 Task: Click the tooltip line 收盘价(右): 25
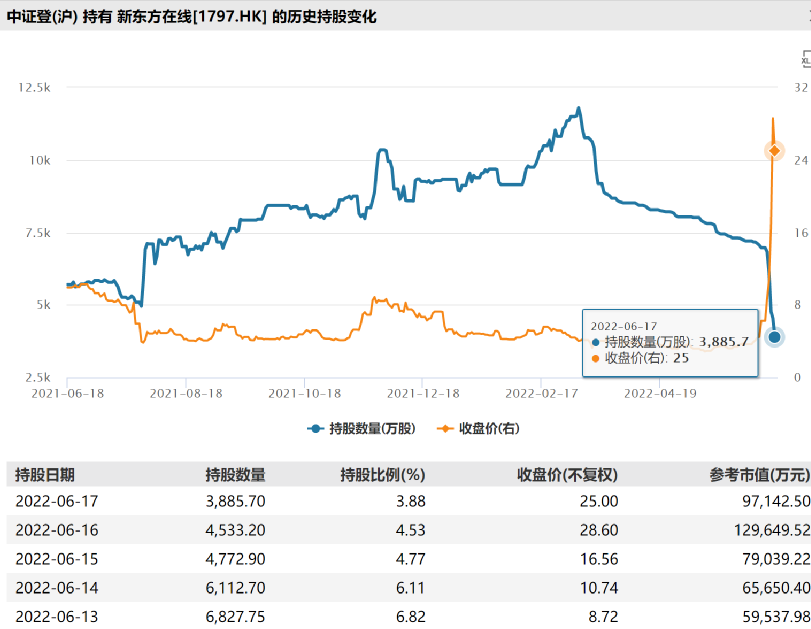point(641,358)
